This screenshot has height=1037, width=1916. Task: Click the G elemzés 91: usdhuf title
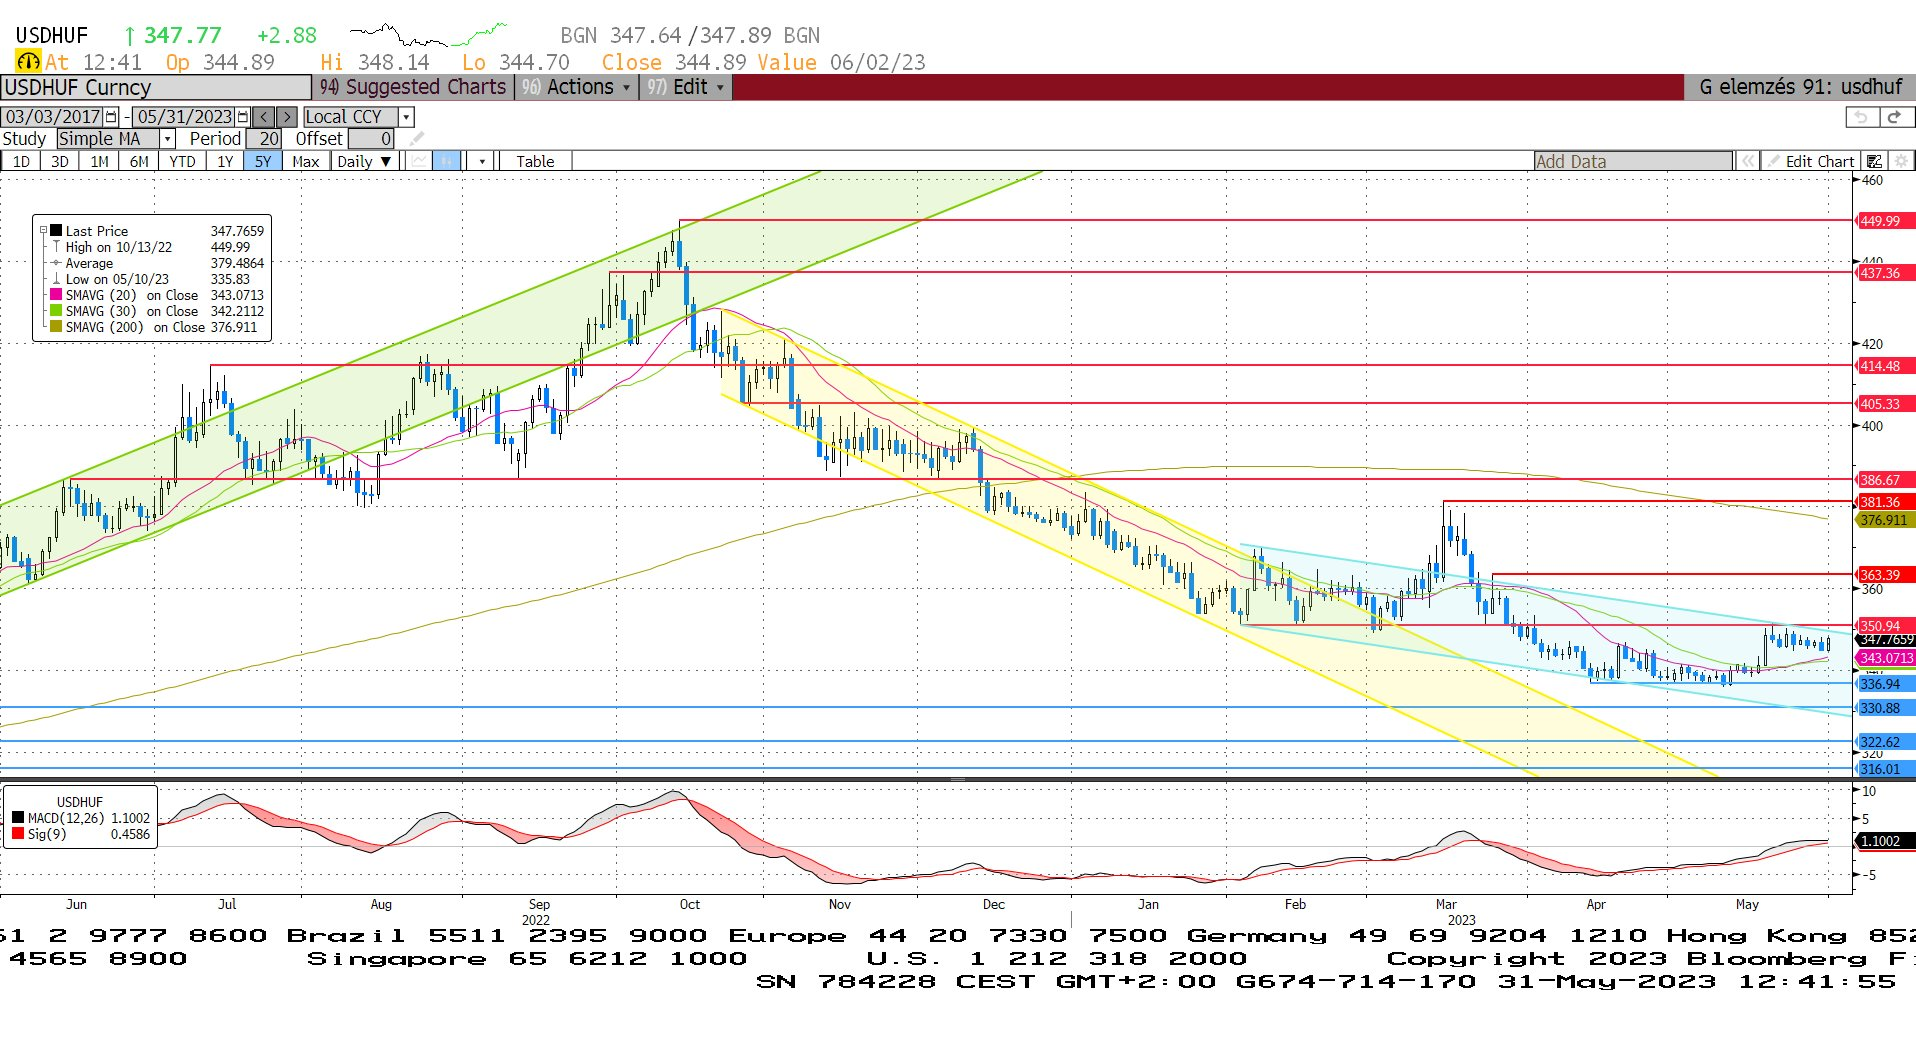[x=1800, y=87]
